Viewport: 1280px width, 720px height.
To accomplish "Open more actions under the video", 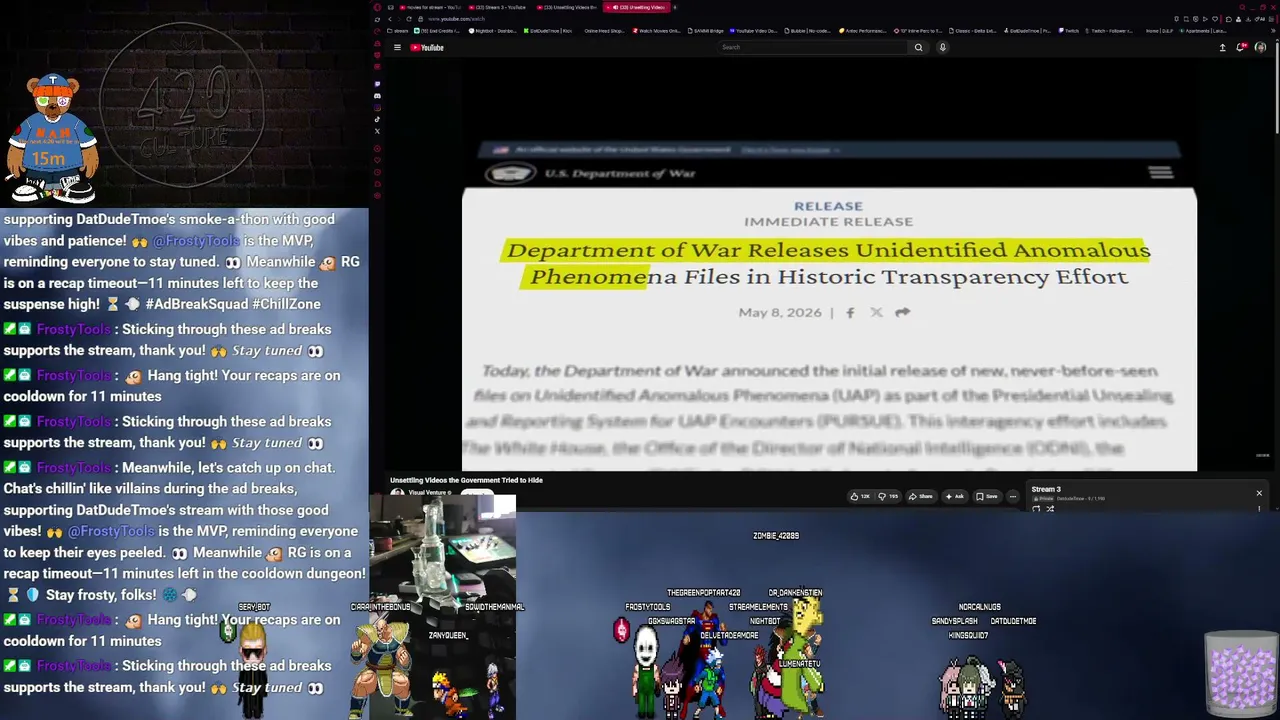I will click(x=1012, y=496).
